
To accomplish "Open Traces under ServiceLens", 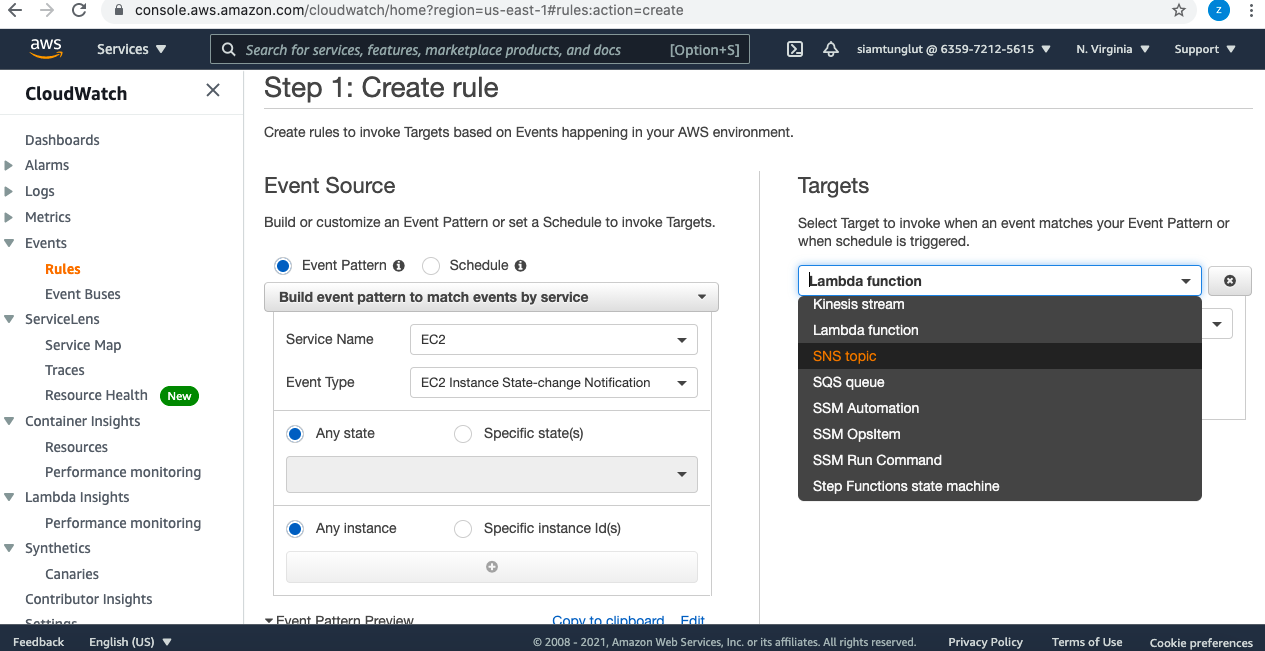I will click(65, 370).
